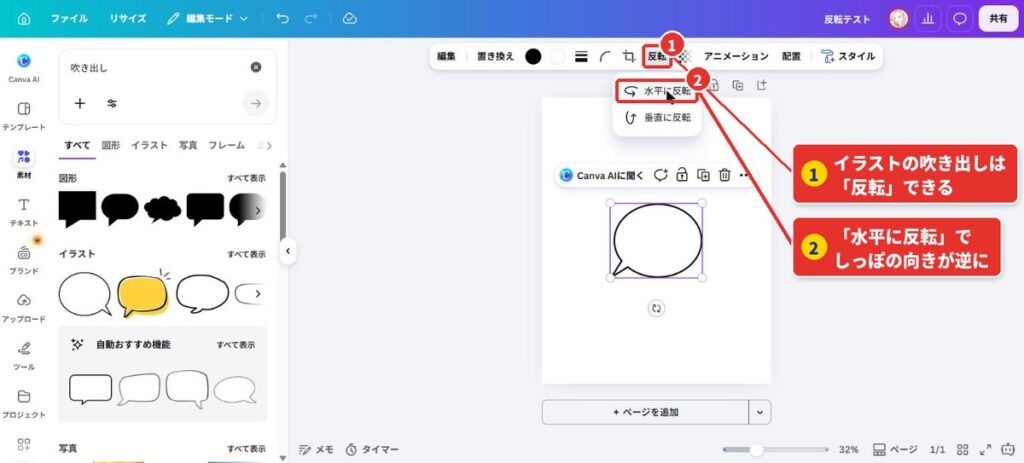This screenshot has width=1024, height=463.
Task: Pick the black square speech bubble shape
Action: coord(77,209)
